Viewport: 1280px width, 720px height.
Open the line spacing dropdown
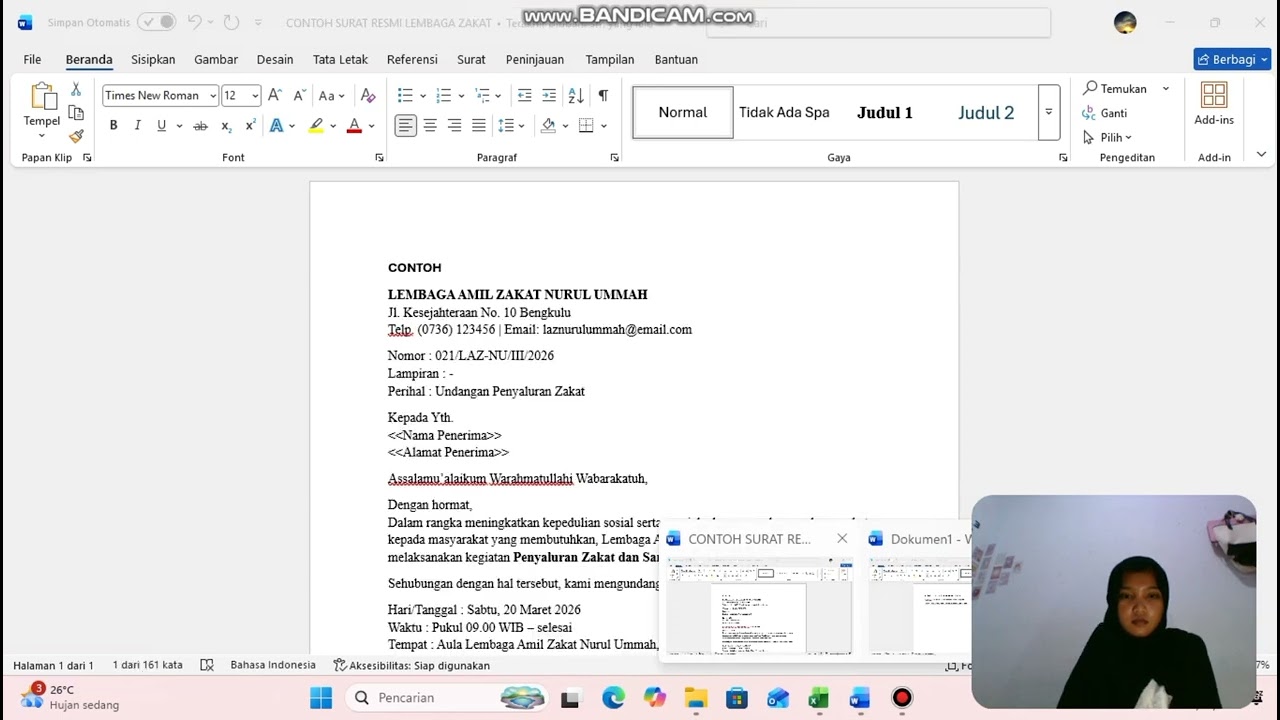click(x=512, y=126)
